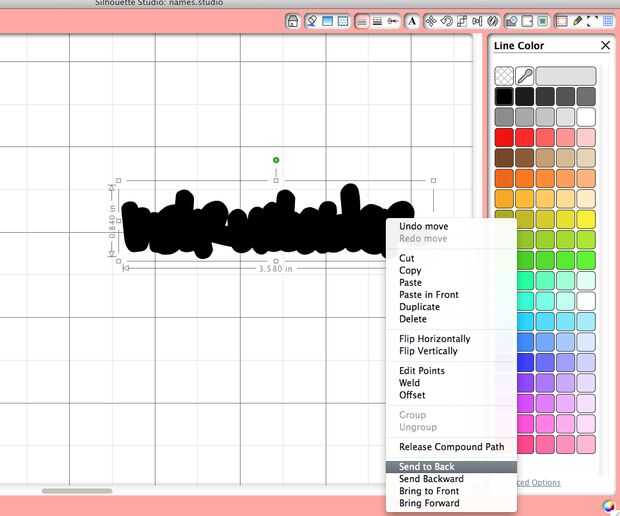Choose Flip Vertically
Image resolution: width=620 pixels, height=516 pixels.
point(428,351)
